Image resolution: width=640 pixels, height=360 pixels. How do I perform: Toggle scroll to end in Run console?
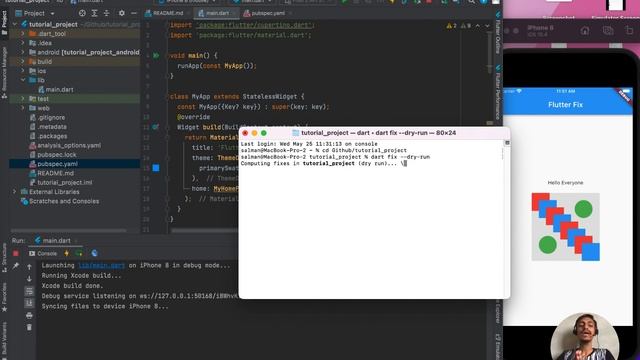click(29, 303)
